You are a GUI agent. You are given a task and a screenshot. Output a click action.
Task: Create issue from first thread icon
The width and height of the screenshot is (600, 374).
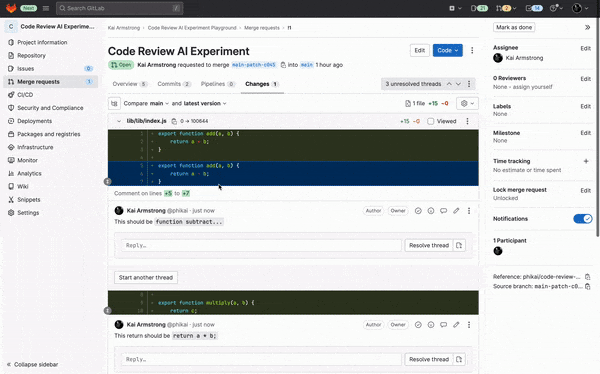coord(459,245)
